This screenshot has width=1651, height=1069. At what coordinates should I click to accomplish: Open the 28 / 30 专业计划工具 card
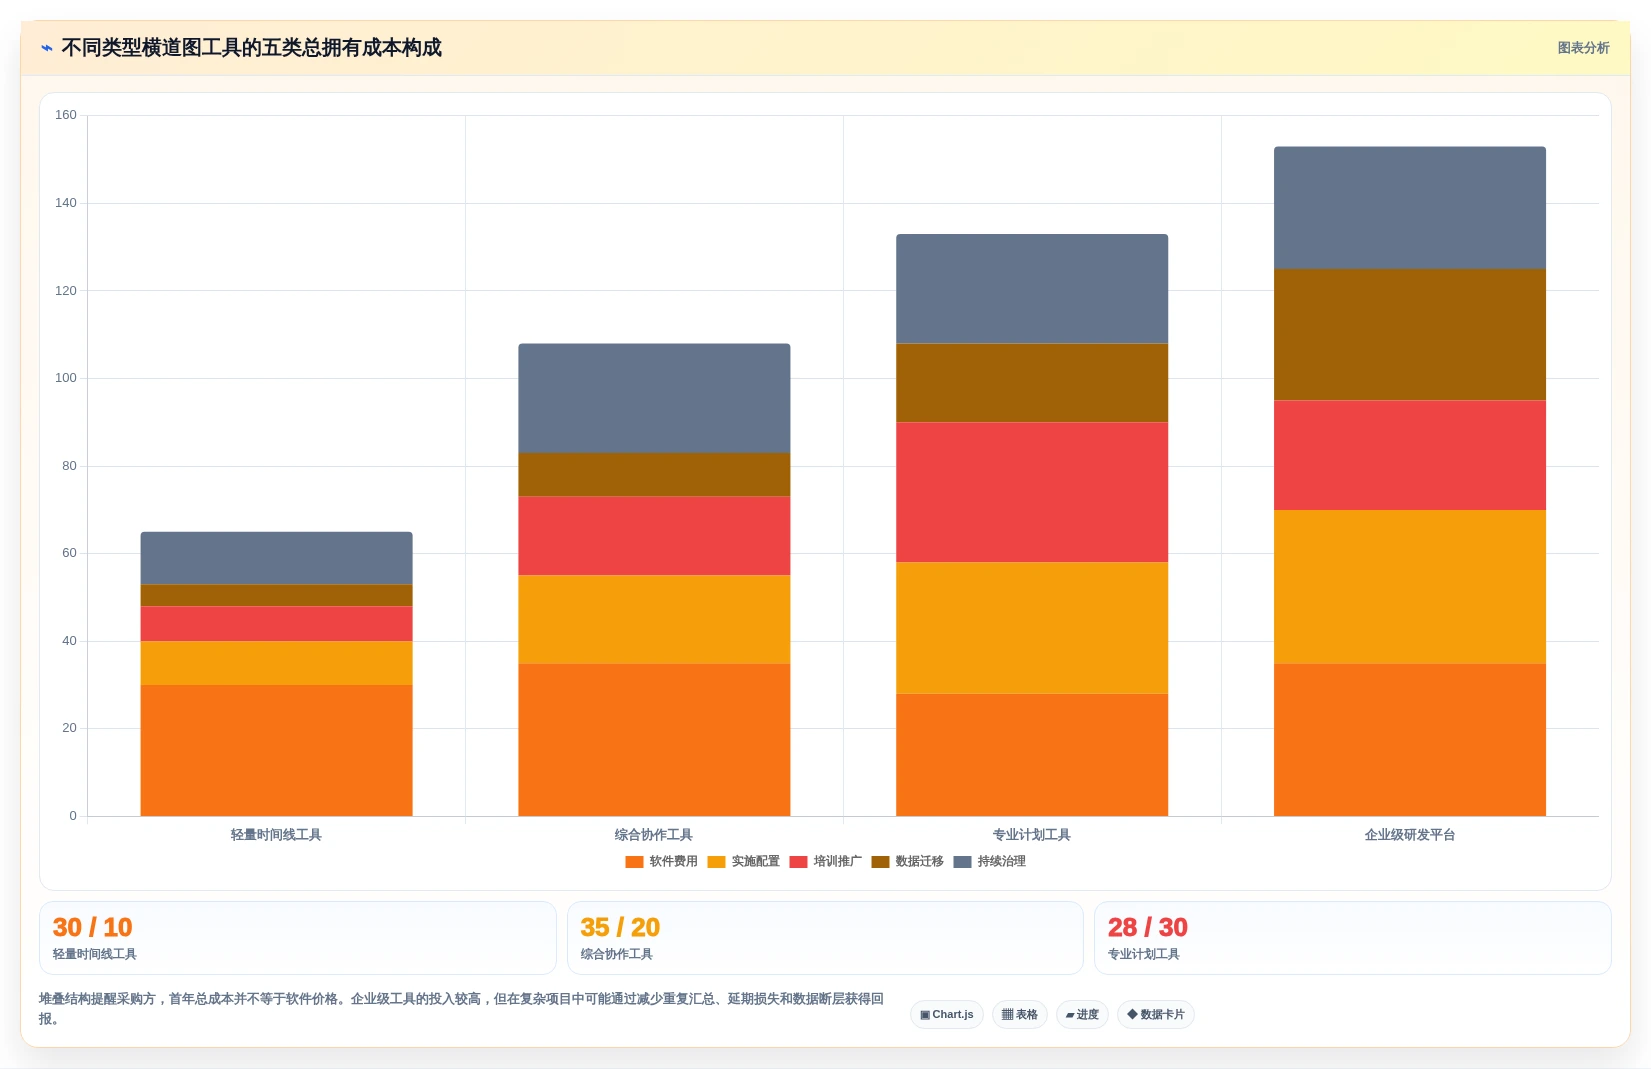[1352, 938]
